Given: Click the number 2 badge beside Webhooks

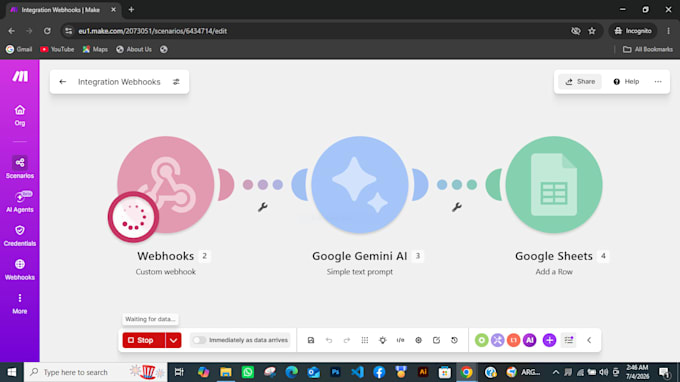Looking at the screenshot, I should click(205, 256).
